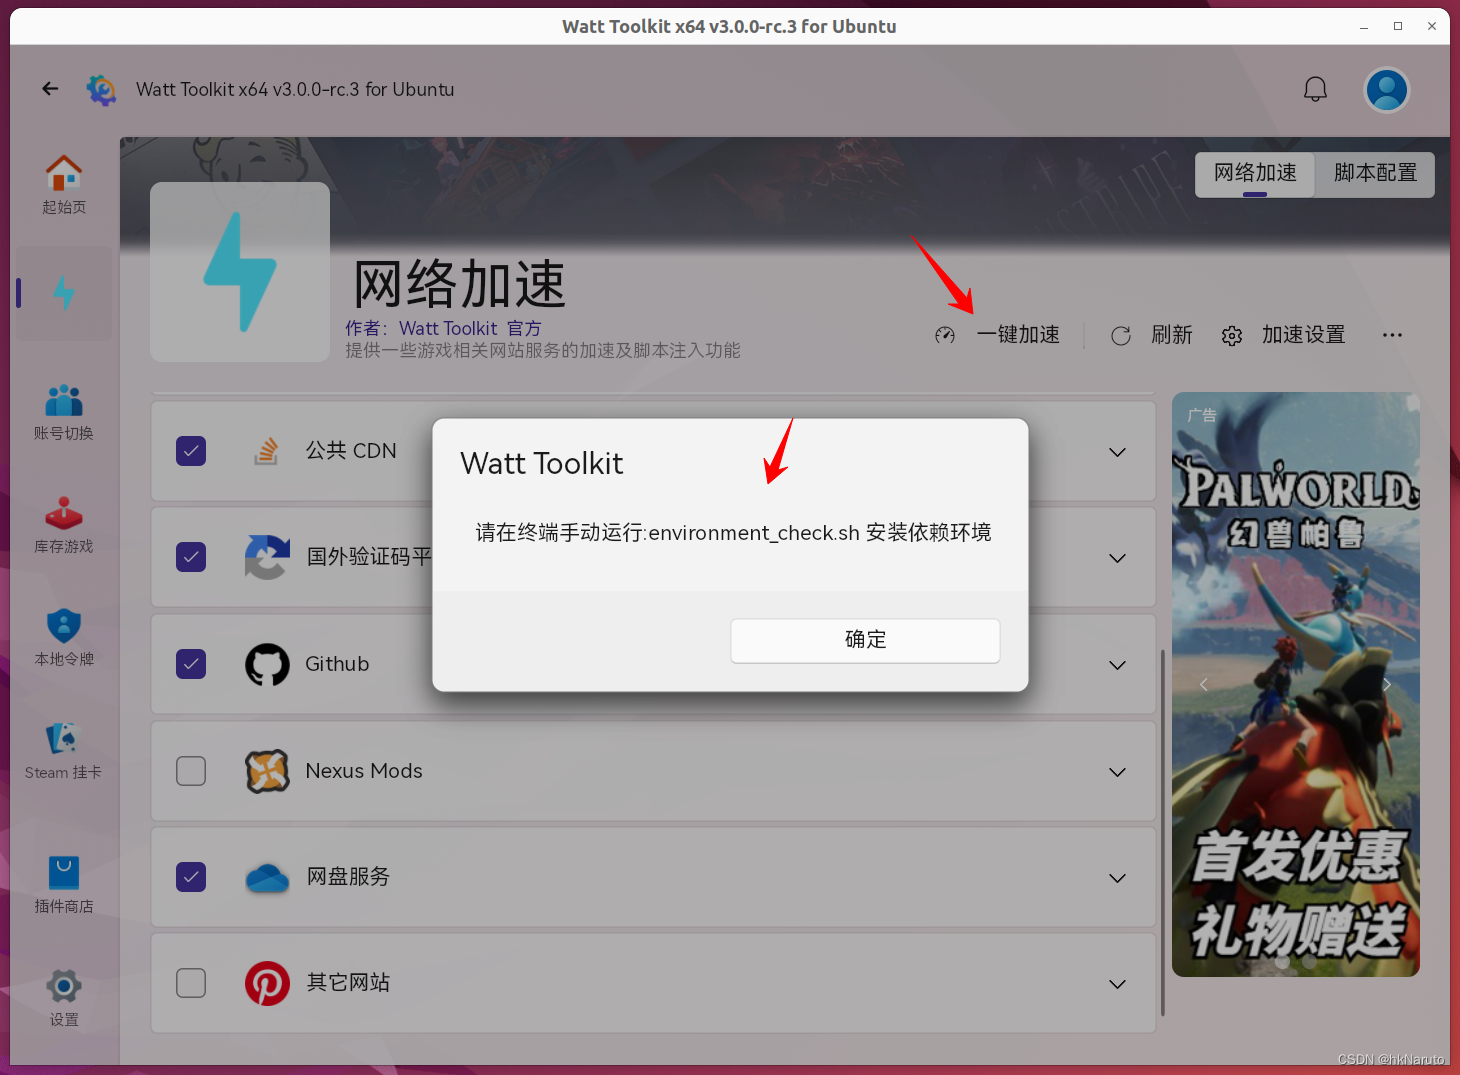Expand the 国外验证码平台 row chevron
1460x1075 pixels.
[1118, 558]
